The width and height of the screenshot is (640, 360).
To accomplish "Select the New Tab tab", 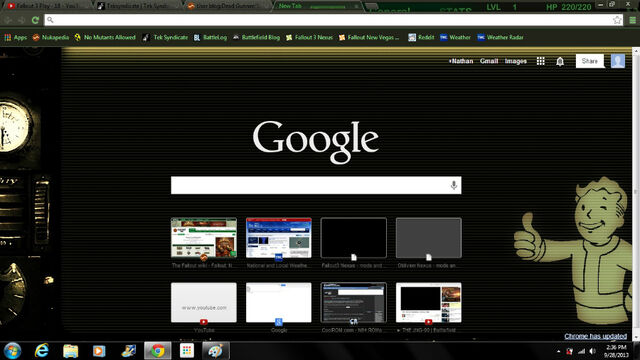I will click(317, 6).
